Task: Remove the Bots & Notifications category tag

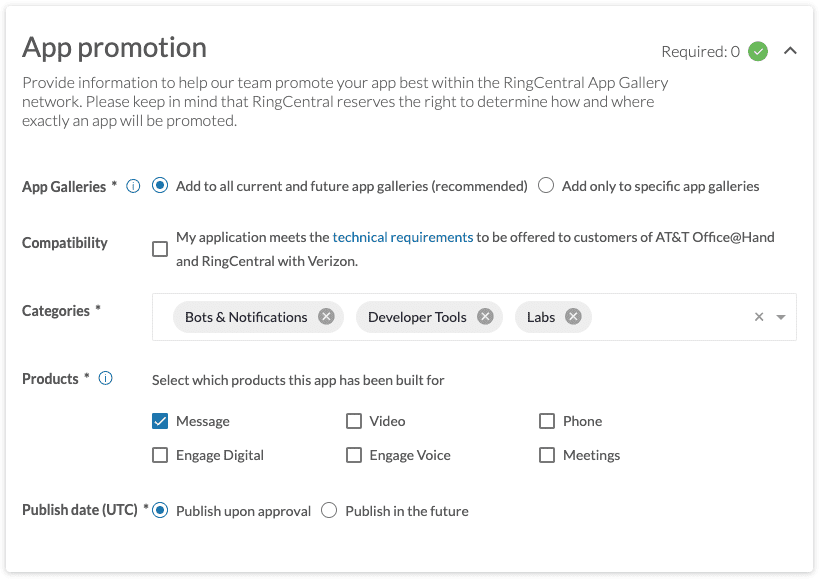Action: click(x=326, y=317)
